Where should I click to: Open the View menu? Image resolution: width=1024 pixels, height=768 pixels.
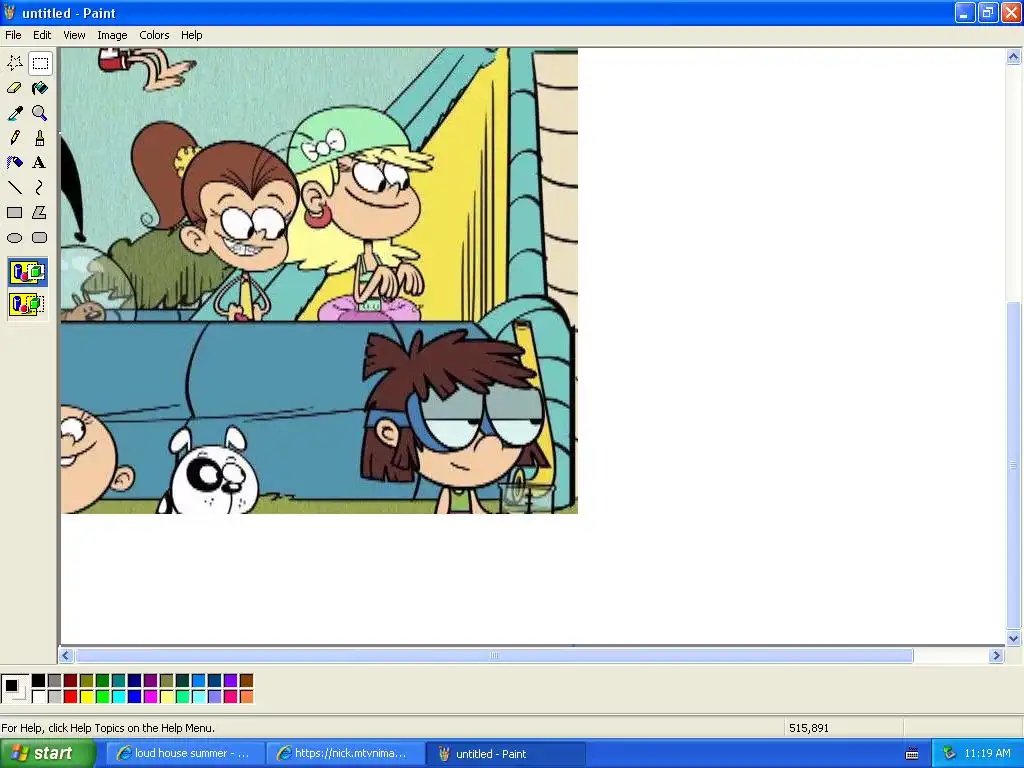pos(74,35)
